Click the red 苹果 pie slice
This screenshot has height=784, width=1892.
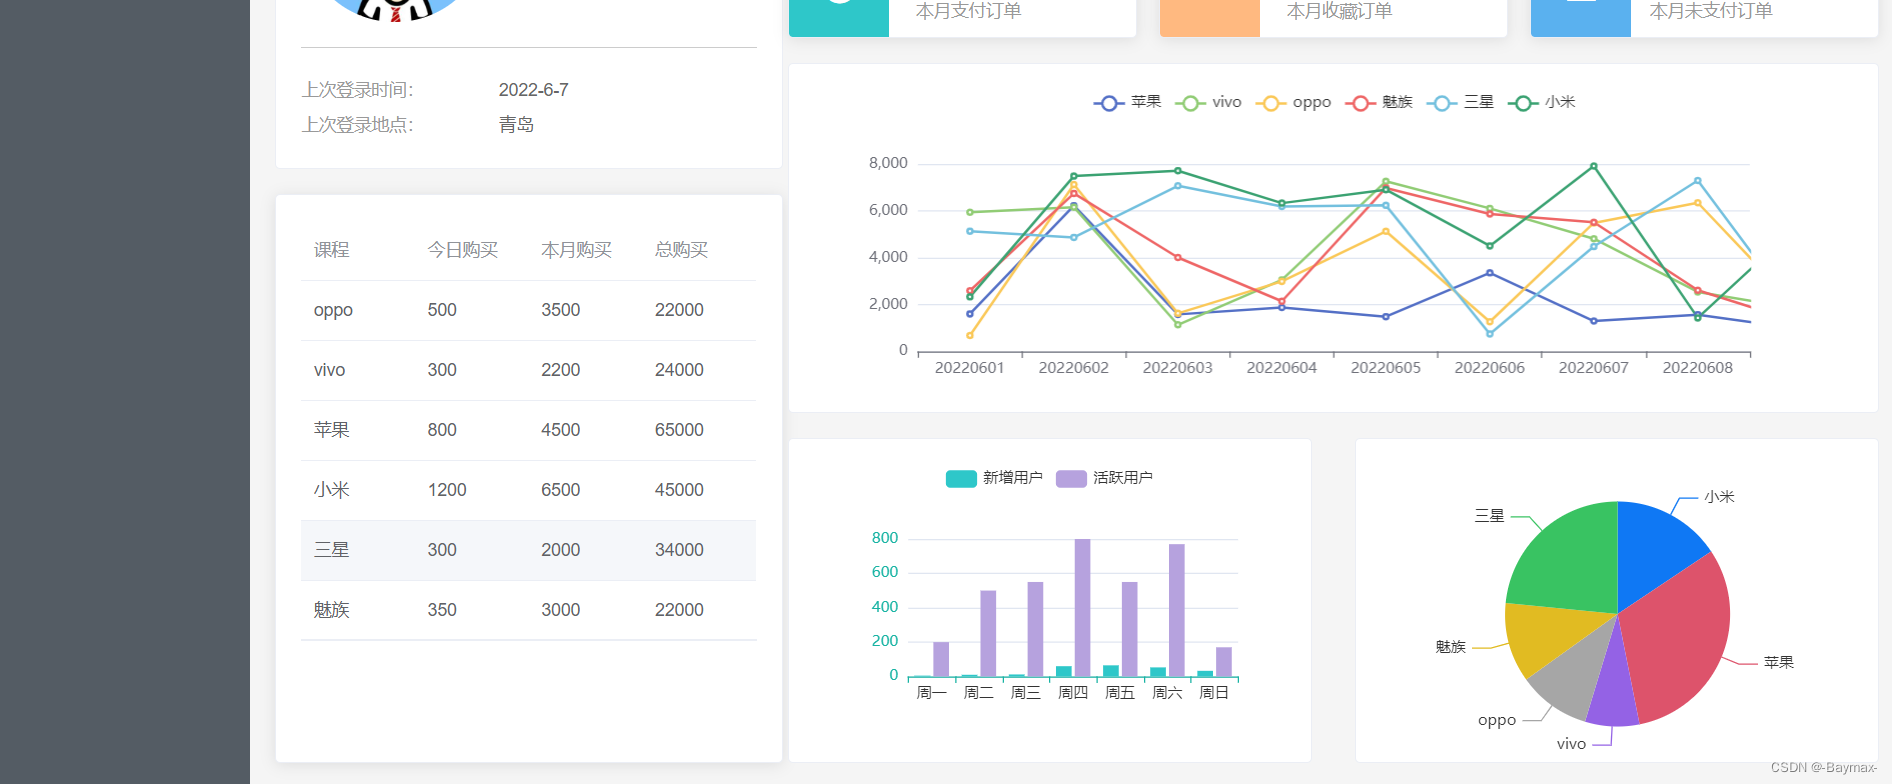[1680, 640]
